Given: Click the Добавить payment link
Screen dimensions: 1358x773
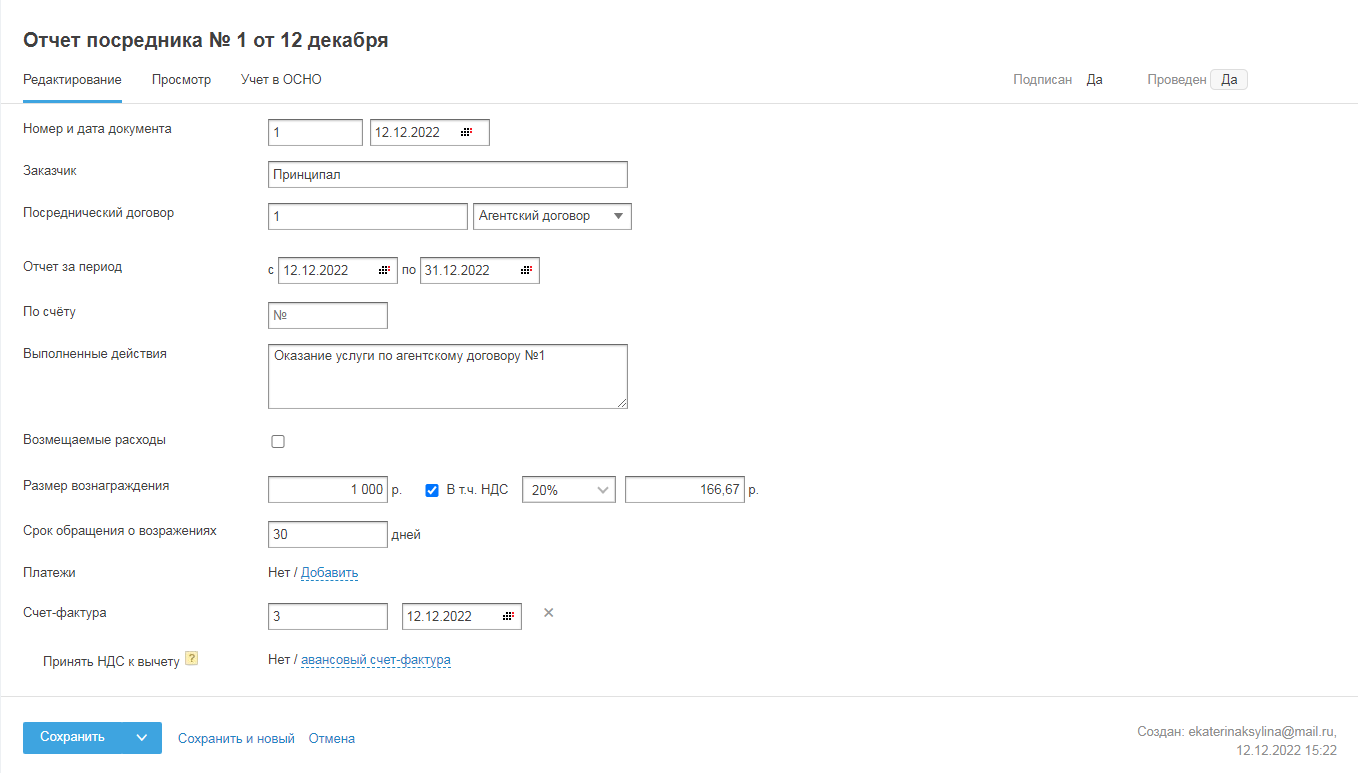Looking at the screenshot, I should (x=329, y=573).
